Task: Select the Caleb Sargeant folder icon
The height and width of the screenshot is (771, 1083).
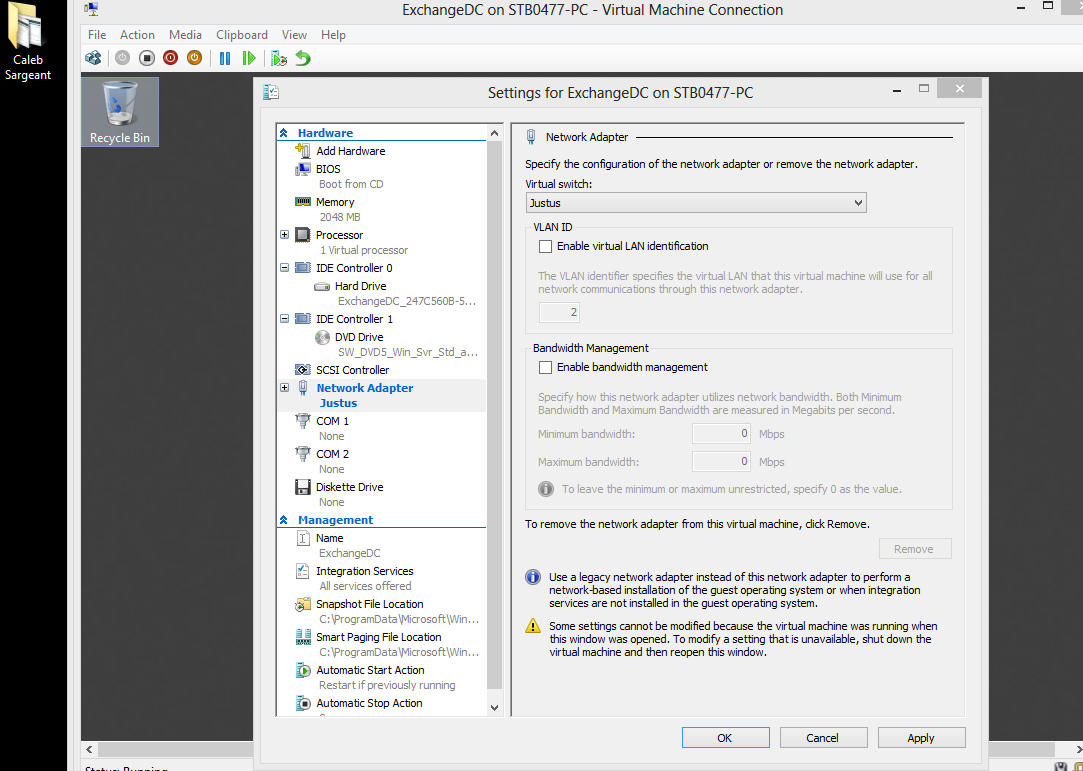Action: point(28,41)
